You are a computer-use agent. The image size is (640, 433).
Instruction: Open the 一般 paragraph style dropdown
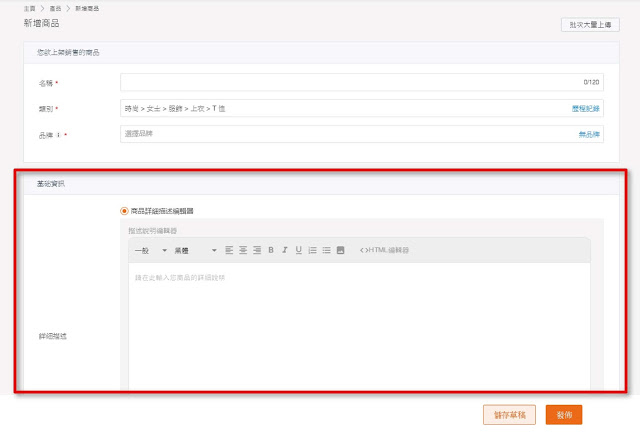[x=151, y=250]
